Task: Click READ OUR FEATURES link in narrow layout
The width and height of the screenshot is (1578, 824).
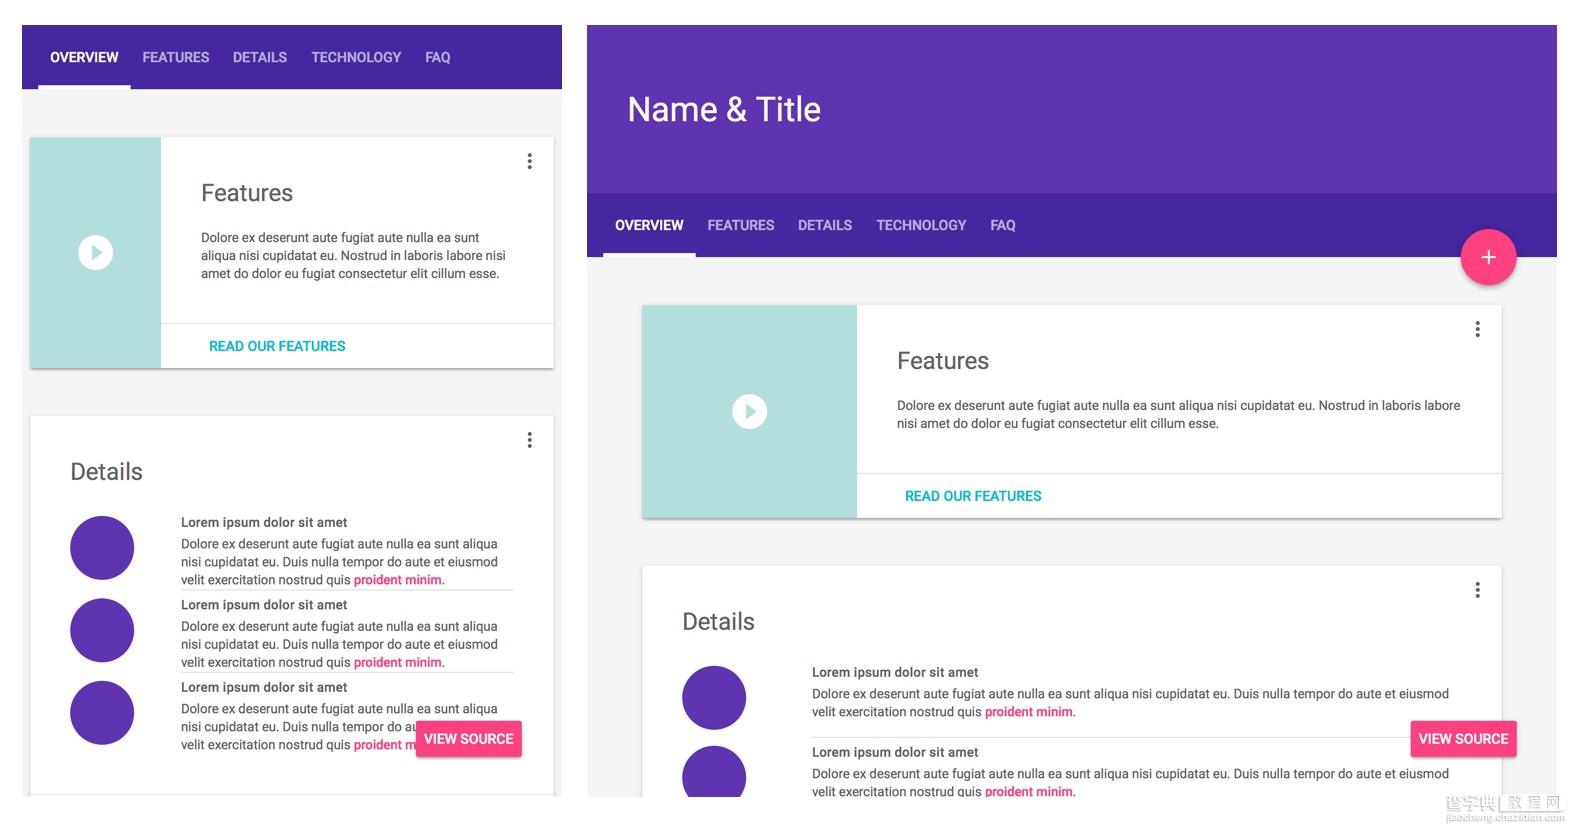Action: [277, 346]
